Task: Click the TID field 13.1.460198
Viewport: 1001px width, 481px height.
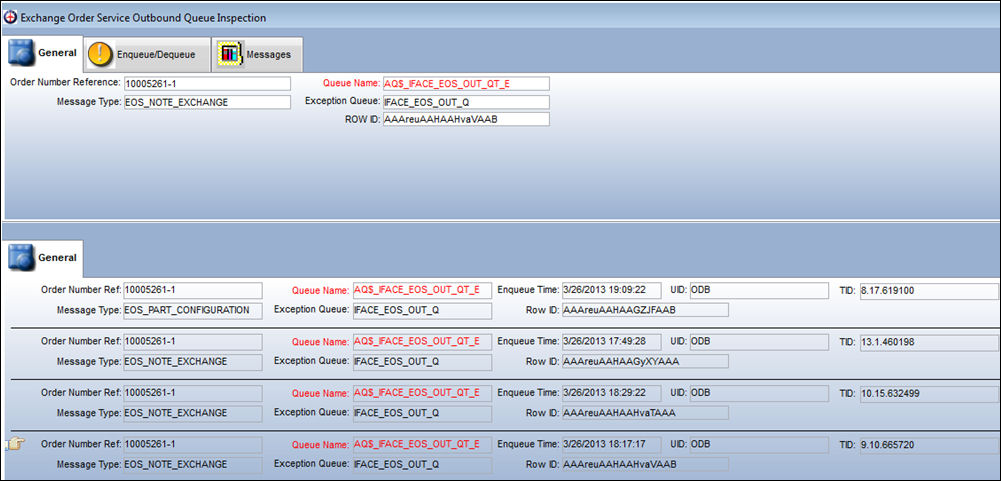Action: [x=930, y=342]
